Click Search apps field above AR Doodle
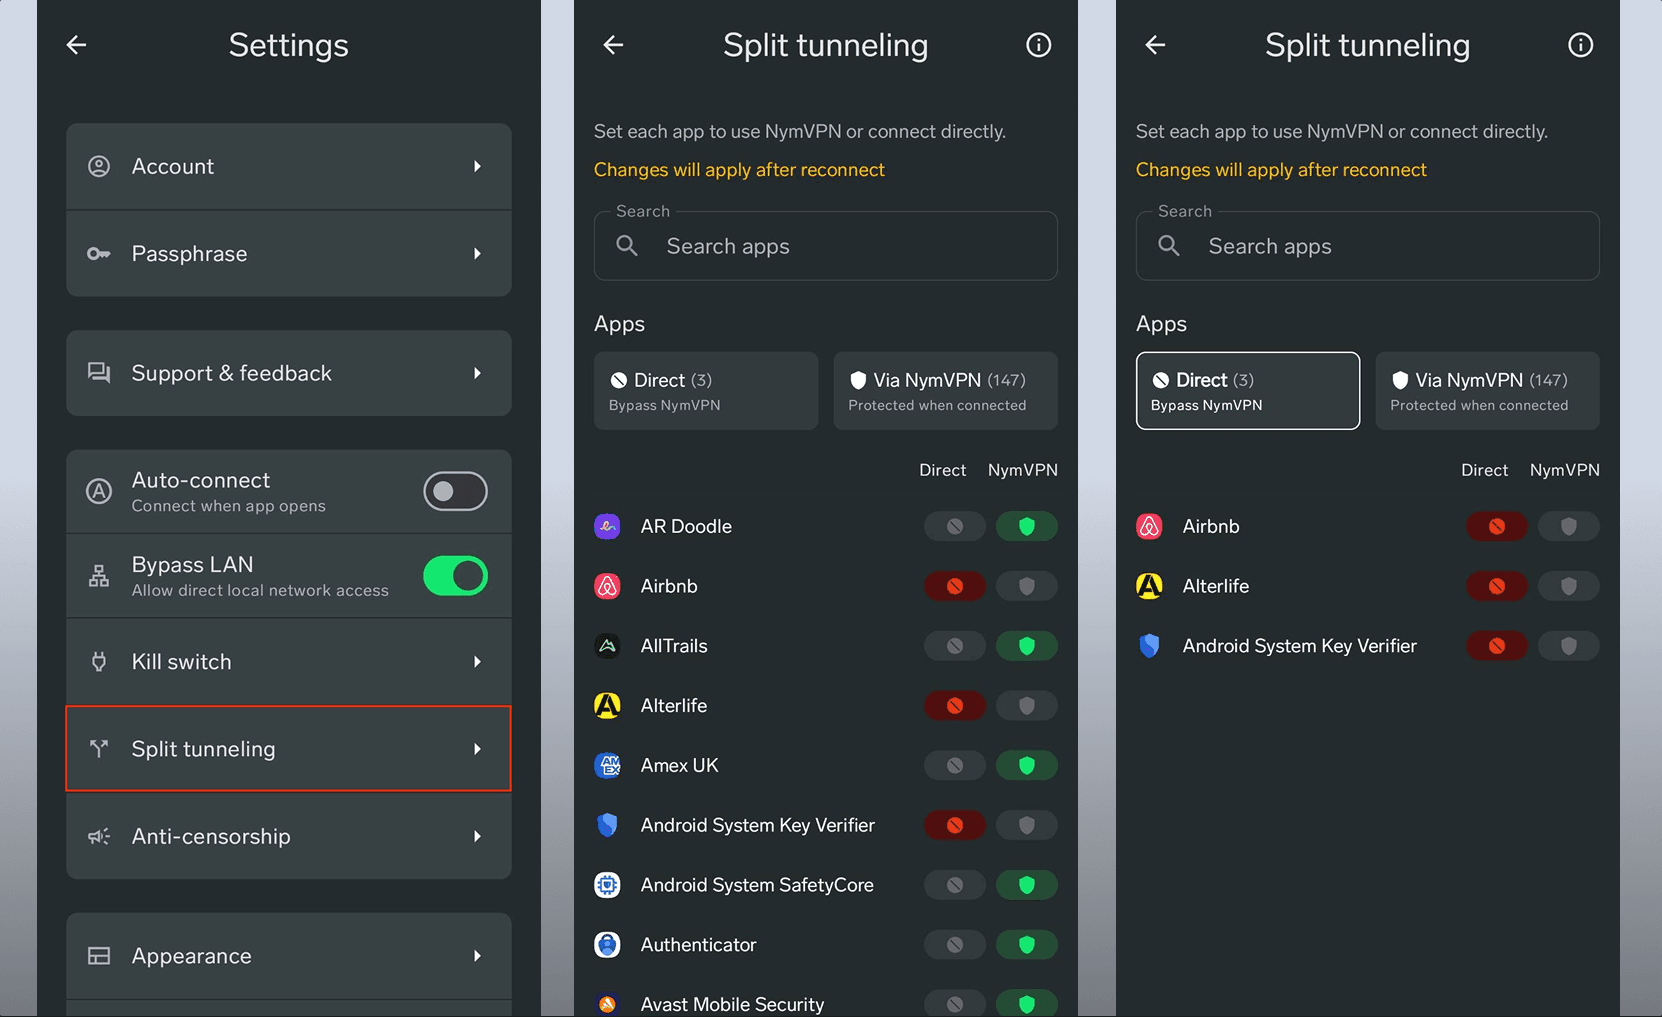The width and height of the screenshot is (1662, 1017). 825,246
